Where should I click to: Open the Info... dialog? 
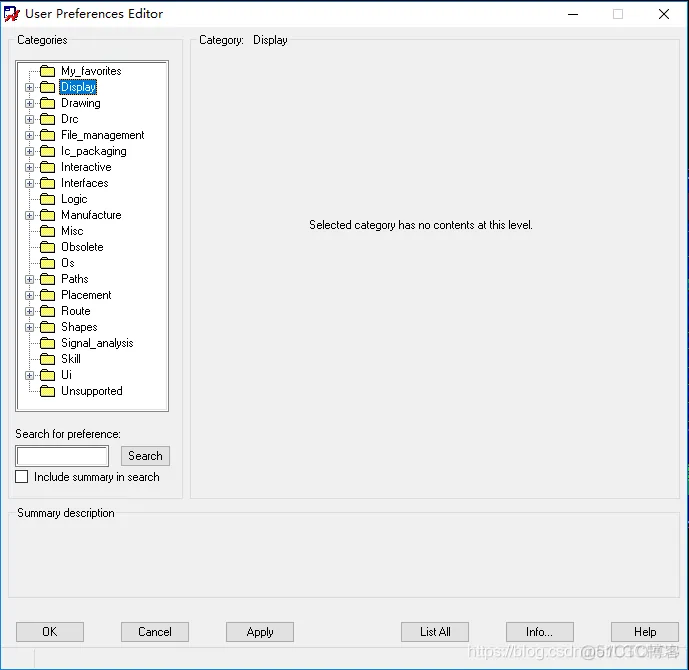540,632
